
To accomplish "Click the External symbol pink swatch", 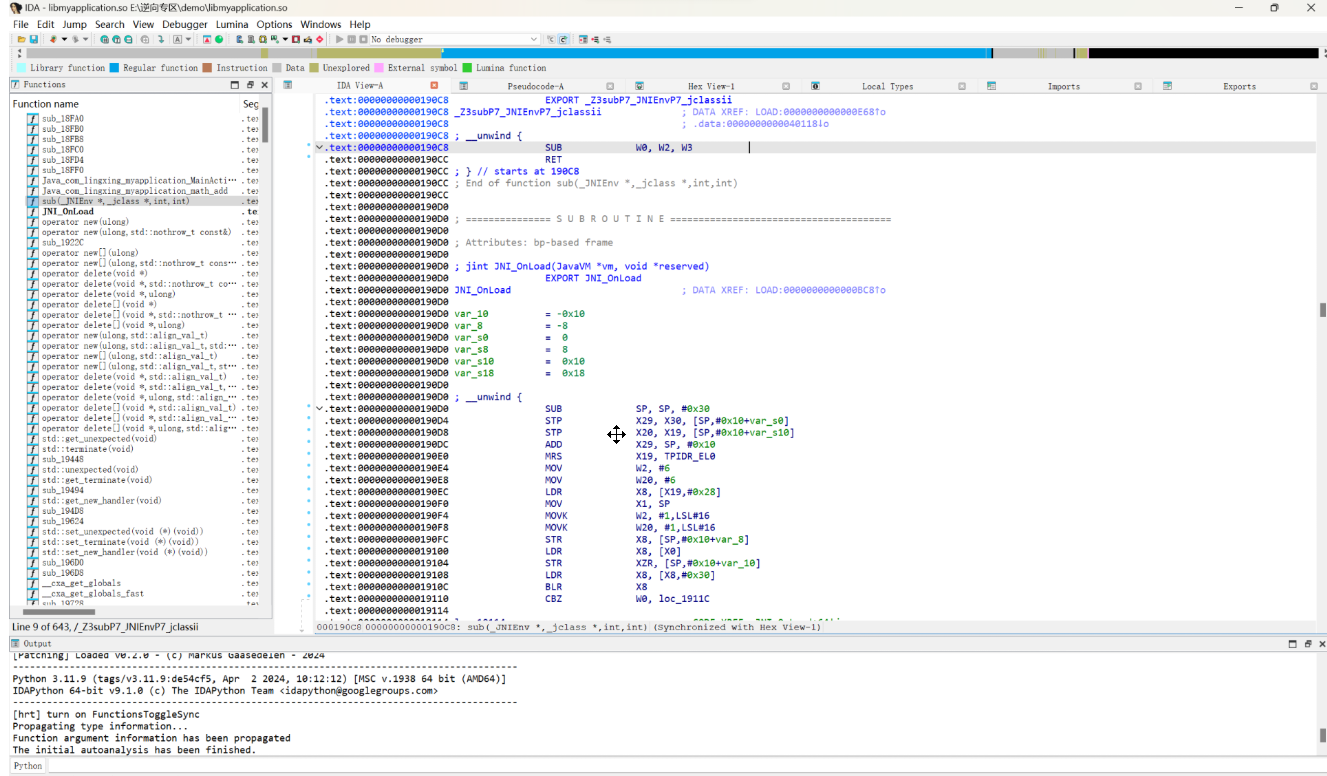I will [378, 68].
